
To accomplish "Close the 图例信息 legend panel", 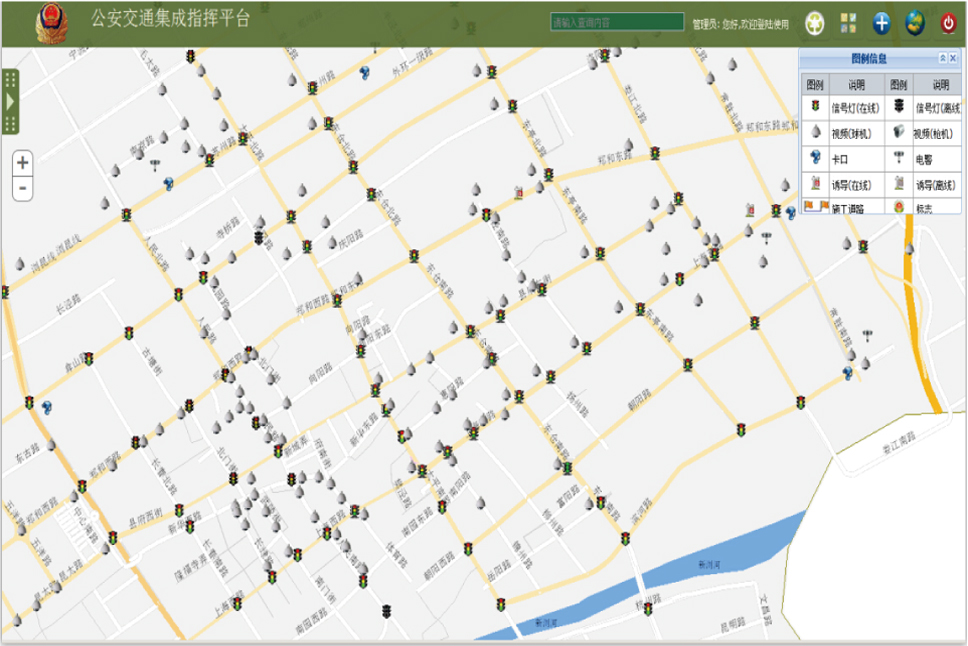I will coord(954,59).
